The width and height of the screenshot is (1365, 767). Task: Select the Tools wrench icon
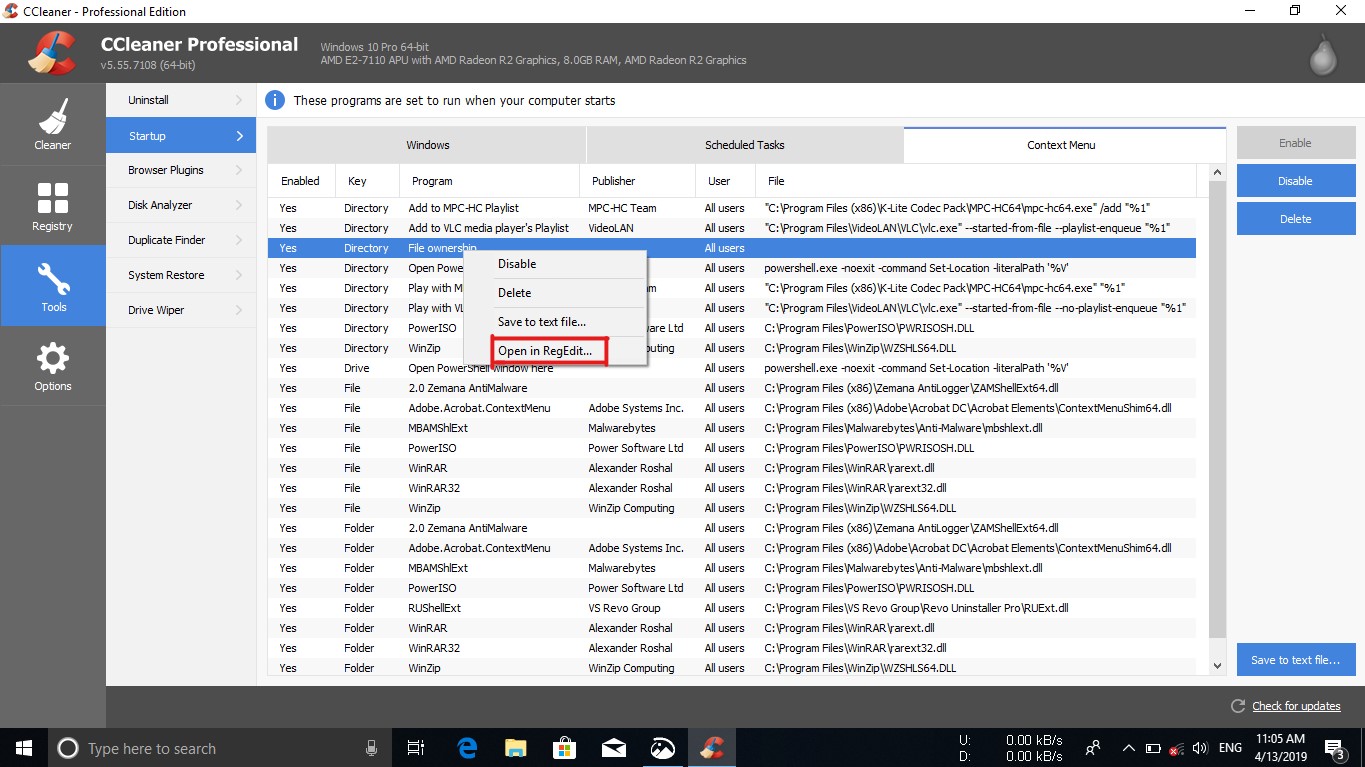52,279
